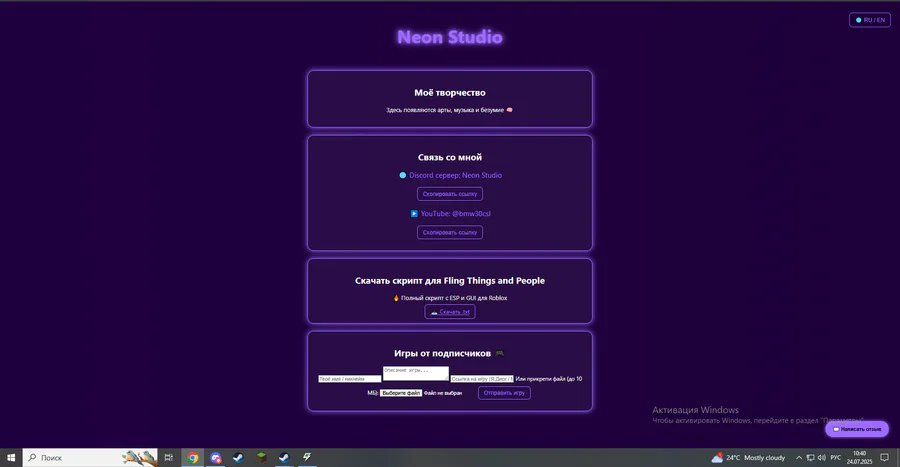Image resolution: width=900 pixels, height=467 pixels.
Task: Switch the РУС input language indicator
Action: click(836, 458)
